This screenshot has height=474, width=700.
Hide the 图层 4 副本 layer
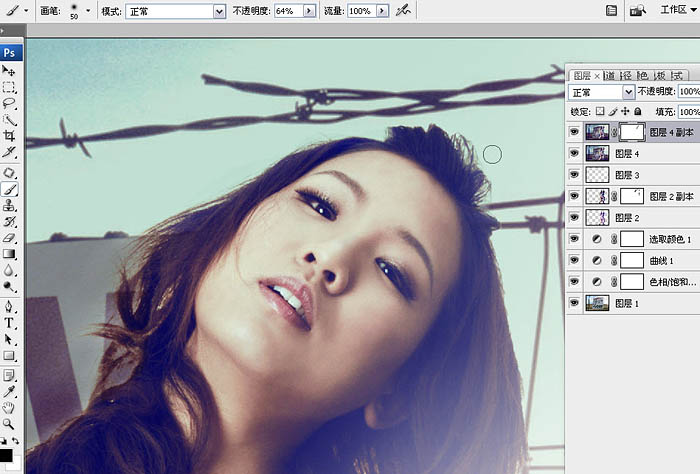pos(574,131)
